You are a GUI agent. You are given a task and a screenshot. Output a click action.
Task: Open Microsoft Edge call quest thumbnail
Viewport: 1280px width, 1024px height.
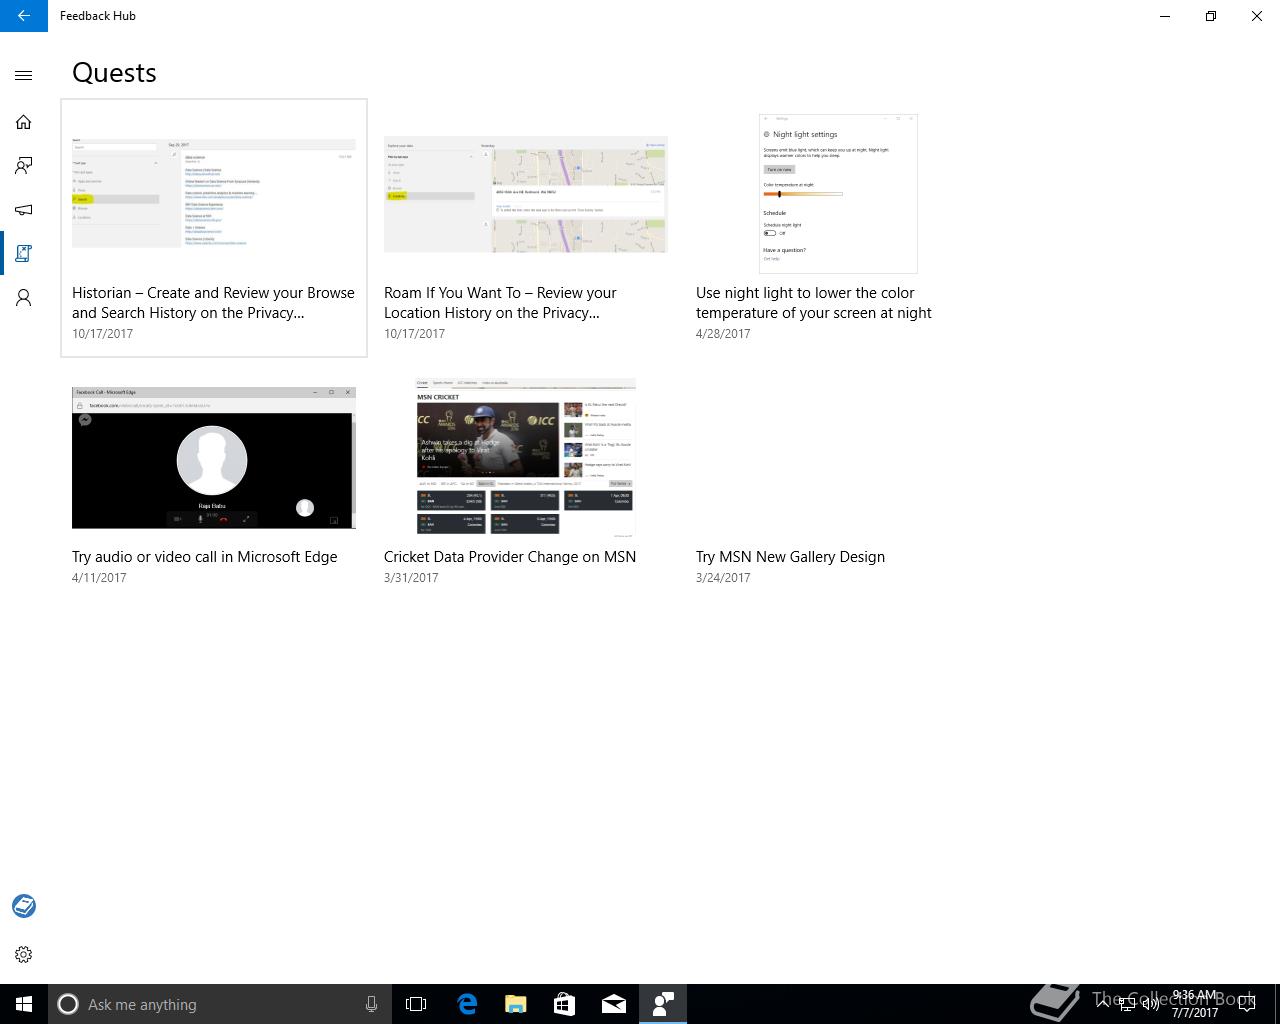[x=214, y=458]
